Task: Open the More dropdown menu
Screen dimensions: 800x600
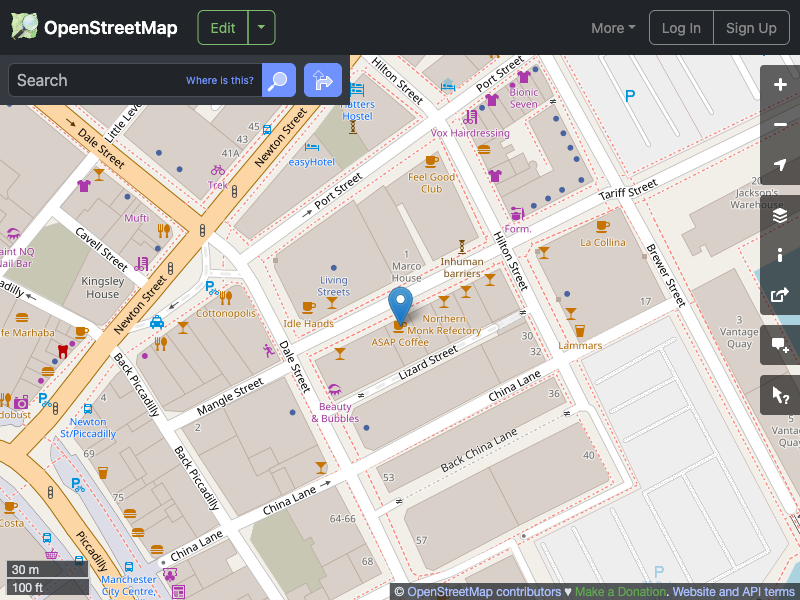Action: [612, 28]
